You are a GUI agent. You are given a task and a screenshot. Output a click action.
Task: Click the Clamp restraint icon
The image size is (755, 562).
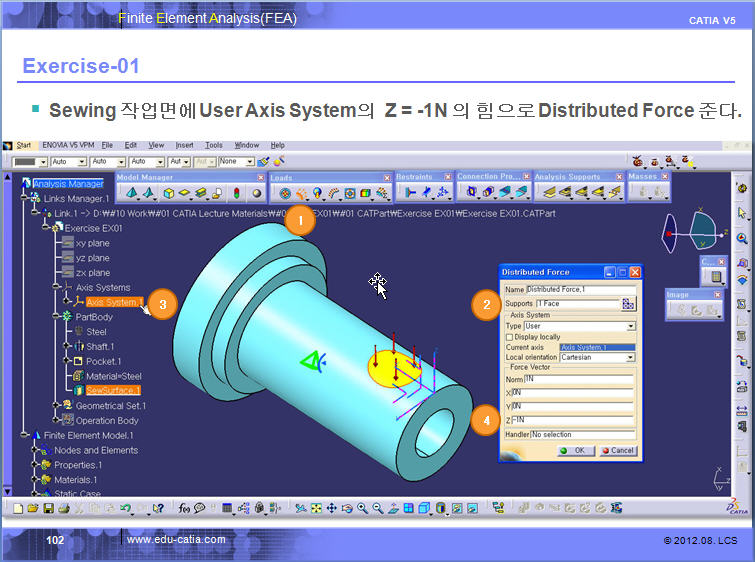click(410, 193)
